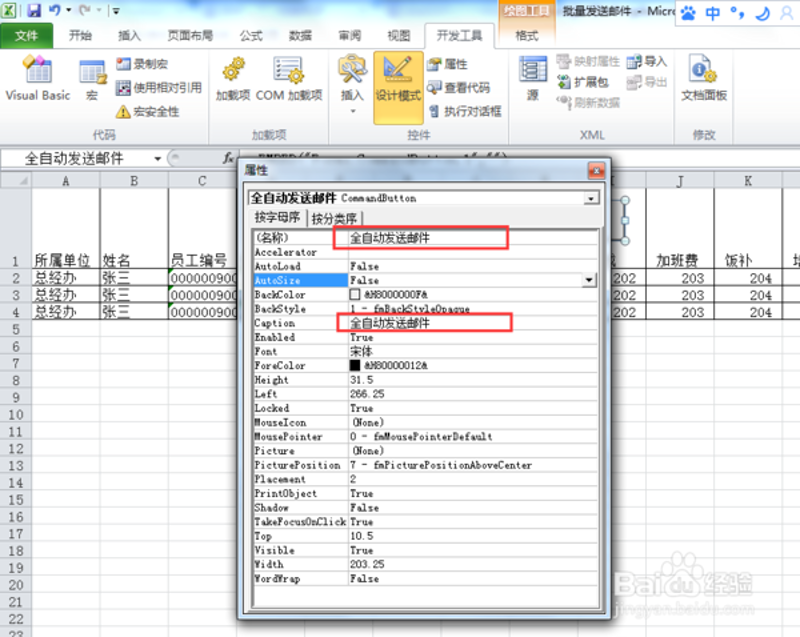Viewport: 800px width, 637px height.
Task: Click the save icon in quick access toolbar
Action: 34,10
